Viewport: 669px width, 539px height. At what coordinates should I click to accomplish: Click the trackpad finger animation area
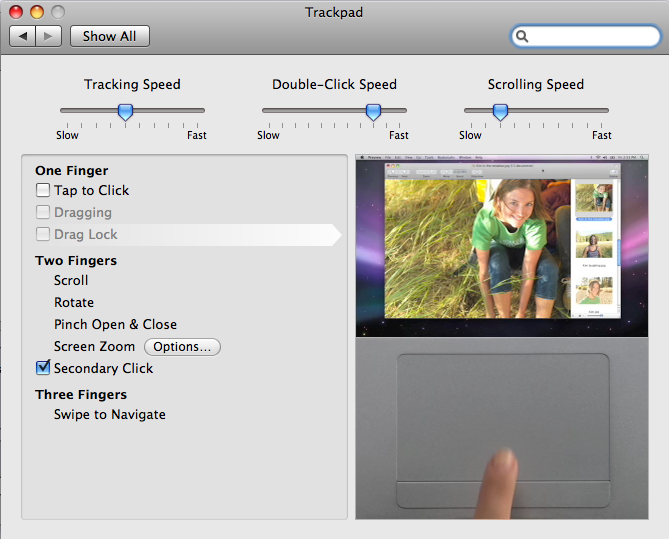click(x=502, y=428)
